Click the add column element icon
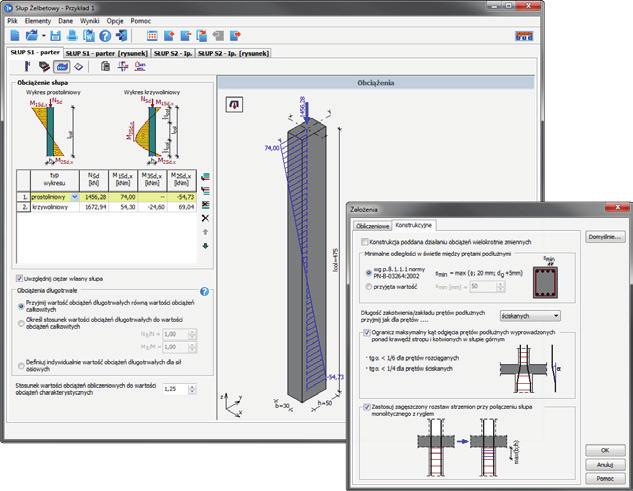 coord(169,36)
